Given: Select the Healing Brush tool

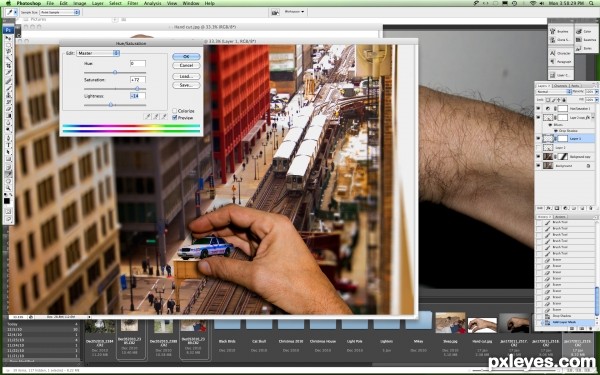Looking at the screenshot, I should 8,81.
